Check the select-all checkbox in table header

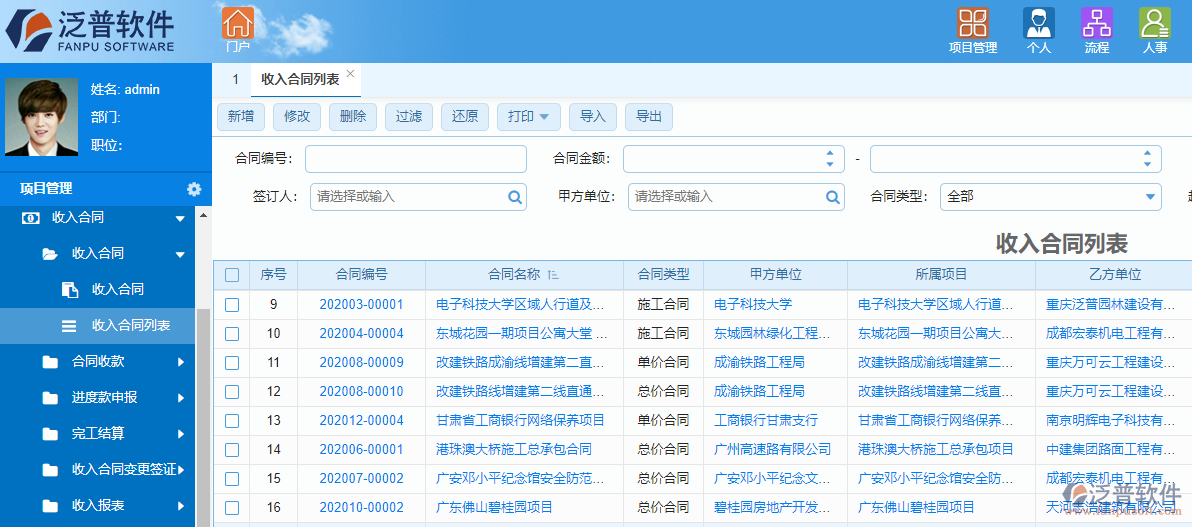pyautogui.click(x=232, y=275)
